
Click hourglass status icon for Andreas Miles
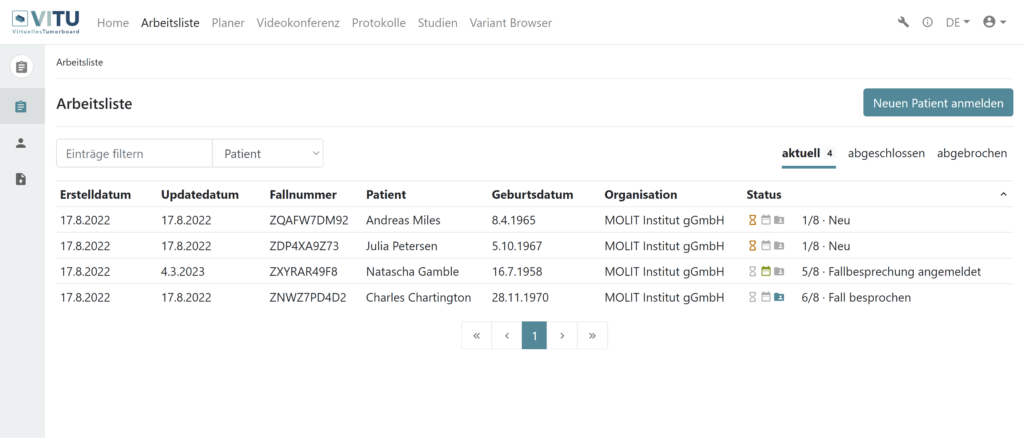coord(752,221)
